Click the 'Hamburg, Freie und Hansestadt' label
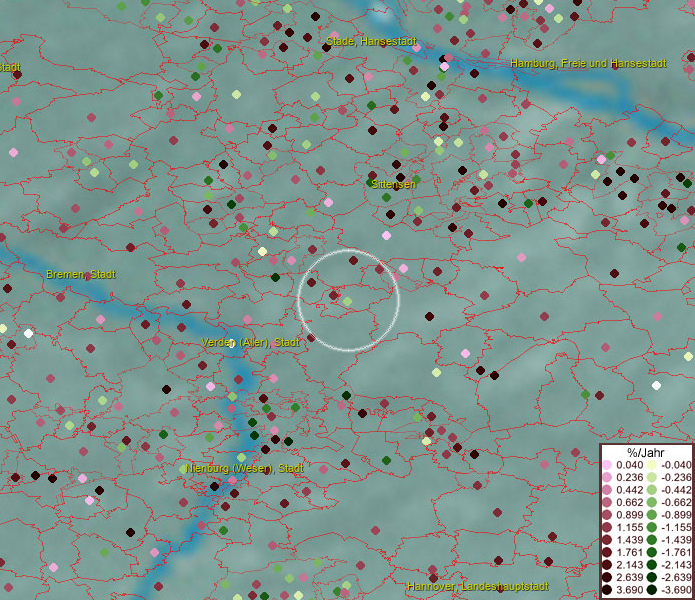Screen dimensions: 695x600 tap(588, 63)
